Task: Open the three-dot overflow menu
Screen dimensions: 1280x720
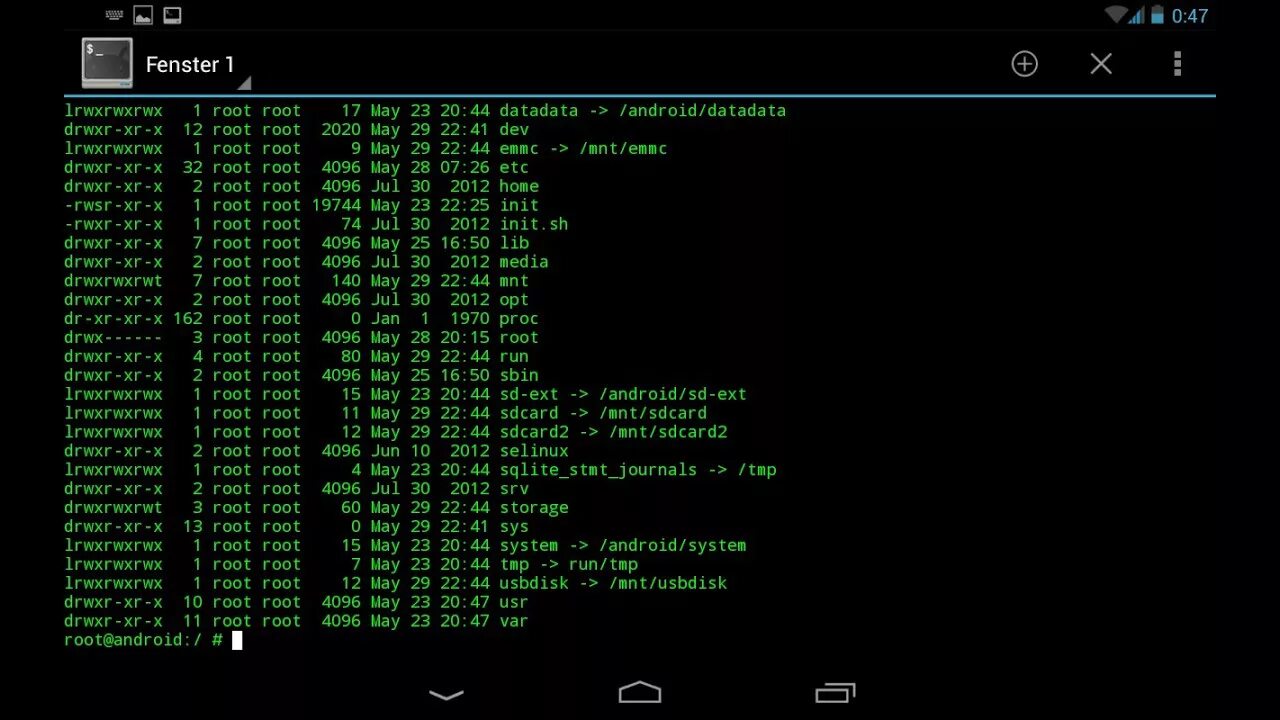Action: (1177, 64)
